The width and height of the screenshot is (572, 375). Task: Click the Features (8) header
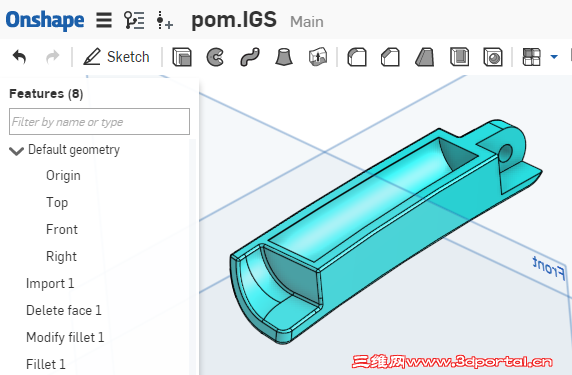tap(46, 94)
